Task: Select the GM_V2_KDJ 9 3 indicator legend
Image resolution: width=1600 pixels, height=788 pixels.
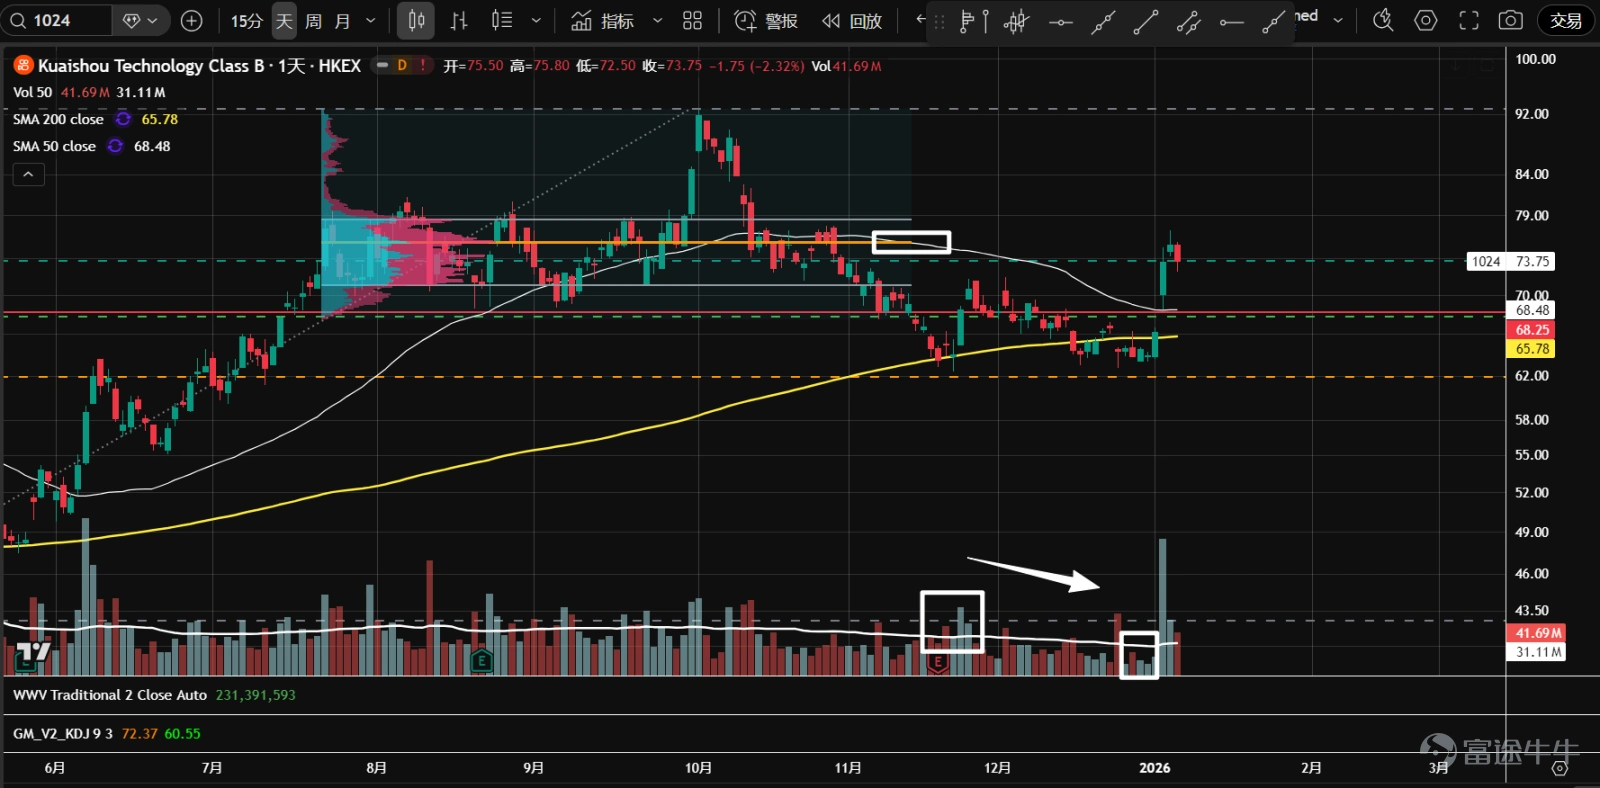Action: 62,734
